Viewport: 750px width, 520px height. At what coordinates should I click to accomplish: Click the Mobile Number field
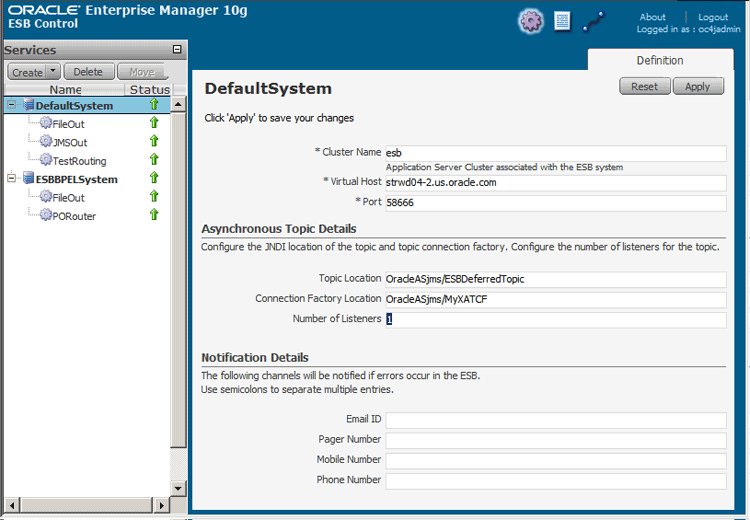pos(556,461)
